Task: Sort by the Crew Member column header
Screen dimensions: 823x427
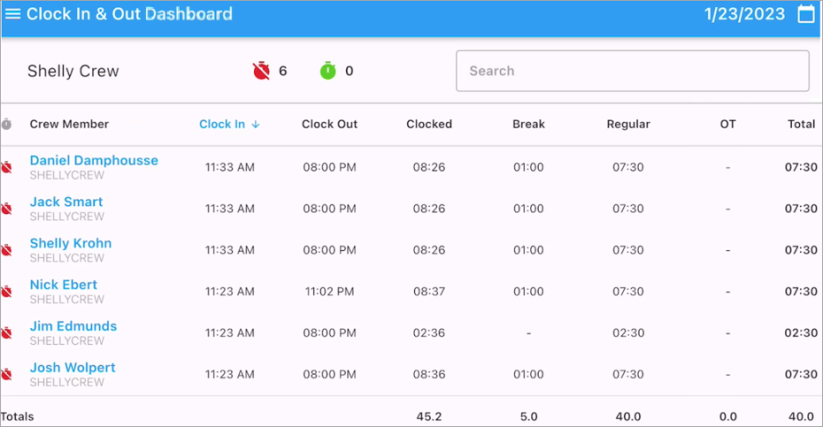Action: 69,124
